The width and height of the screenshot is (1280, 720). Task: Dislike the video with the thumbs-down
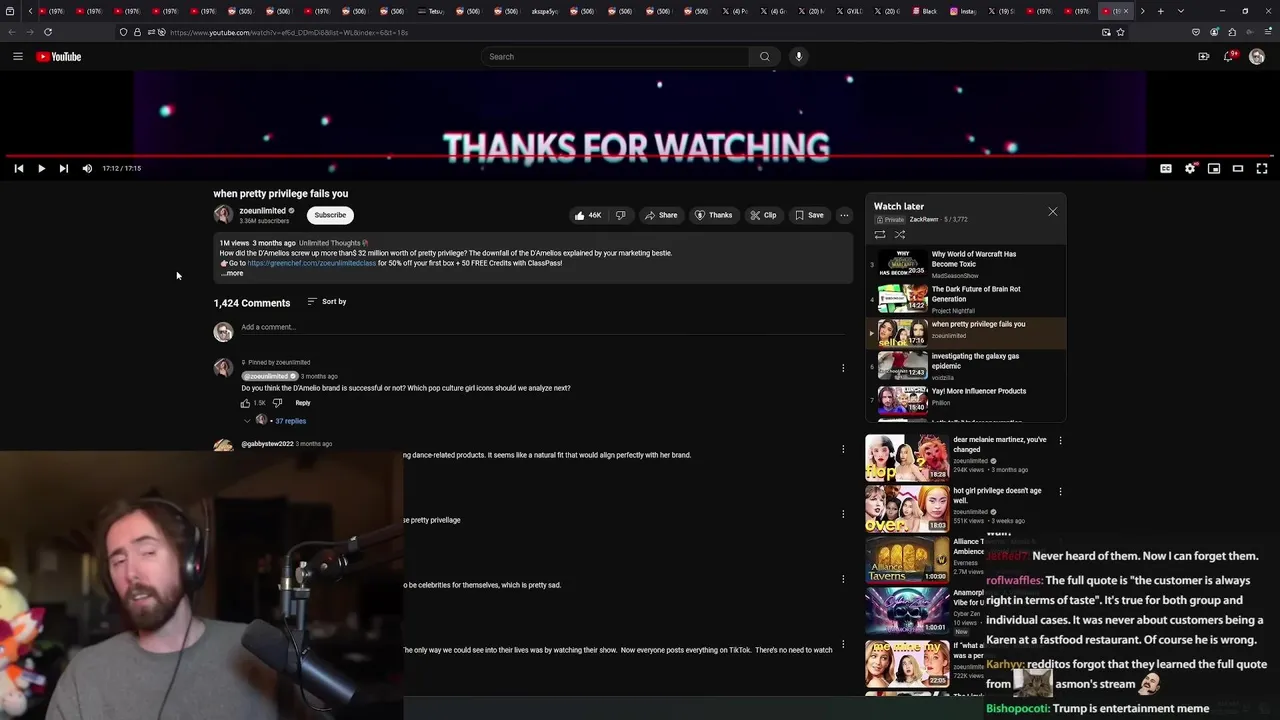tap(620, 215)
